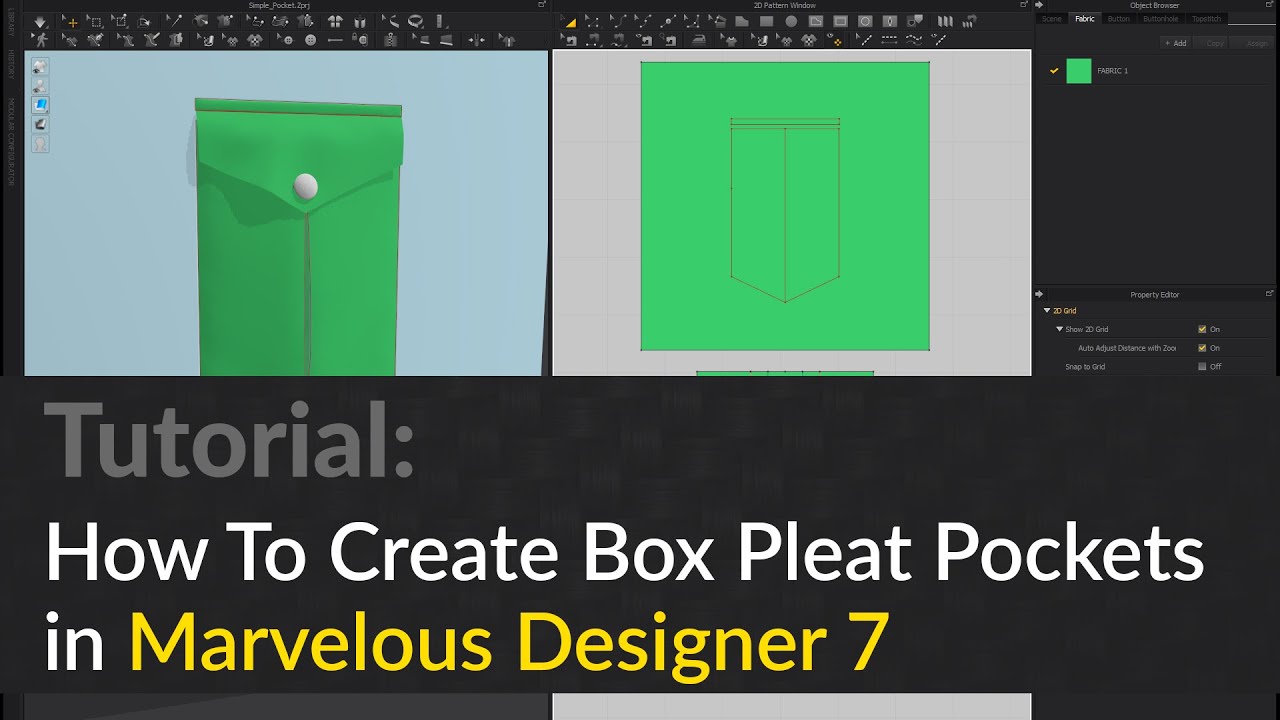Toggle the Show 2D Grid checkbox
The image size is (1280, 720).
pyautogui.click(x=1202, y=329)
